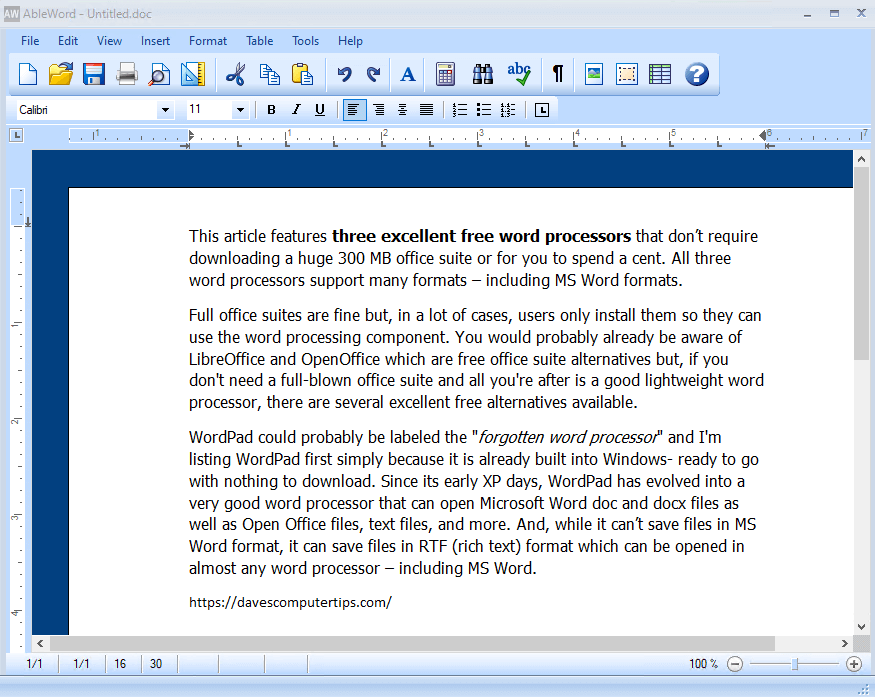Click the vertical scrollbar down arrow
The width and height of the screenshot is (875, 697).
click(x=861, y=627)
